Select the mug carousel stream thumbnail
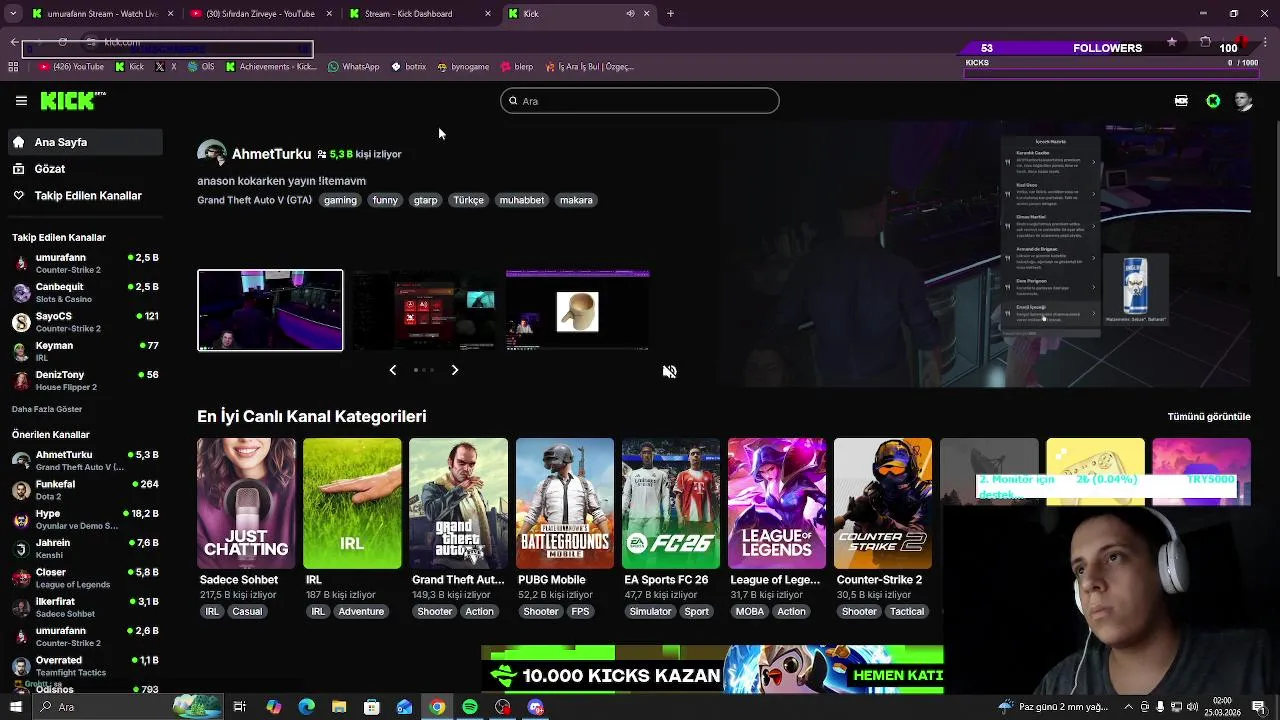The width and height of the screenshot is (1280, 720). tap(577, 310)
